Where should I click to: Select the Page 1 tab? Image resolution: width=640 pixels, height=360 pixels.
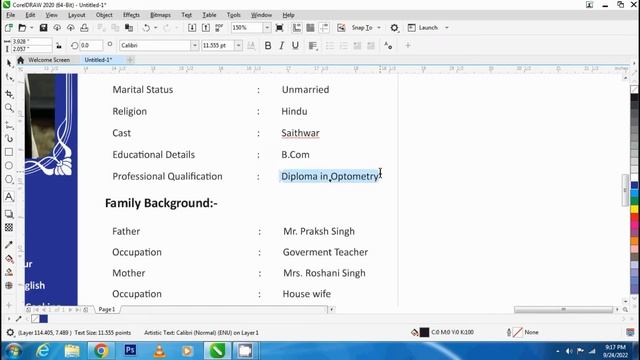point(107,309)
